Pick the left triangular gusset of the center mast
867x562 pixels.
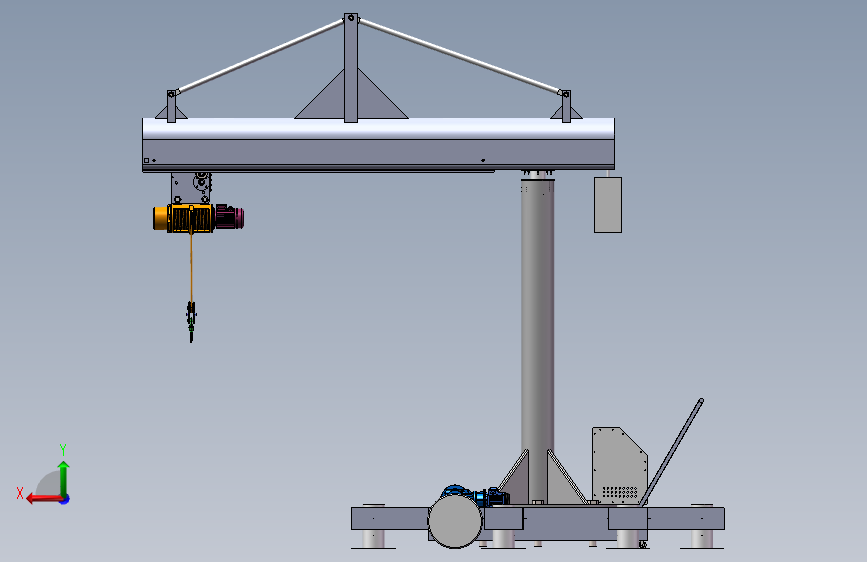pyautogui.click(x=325, y=100)
